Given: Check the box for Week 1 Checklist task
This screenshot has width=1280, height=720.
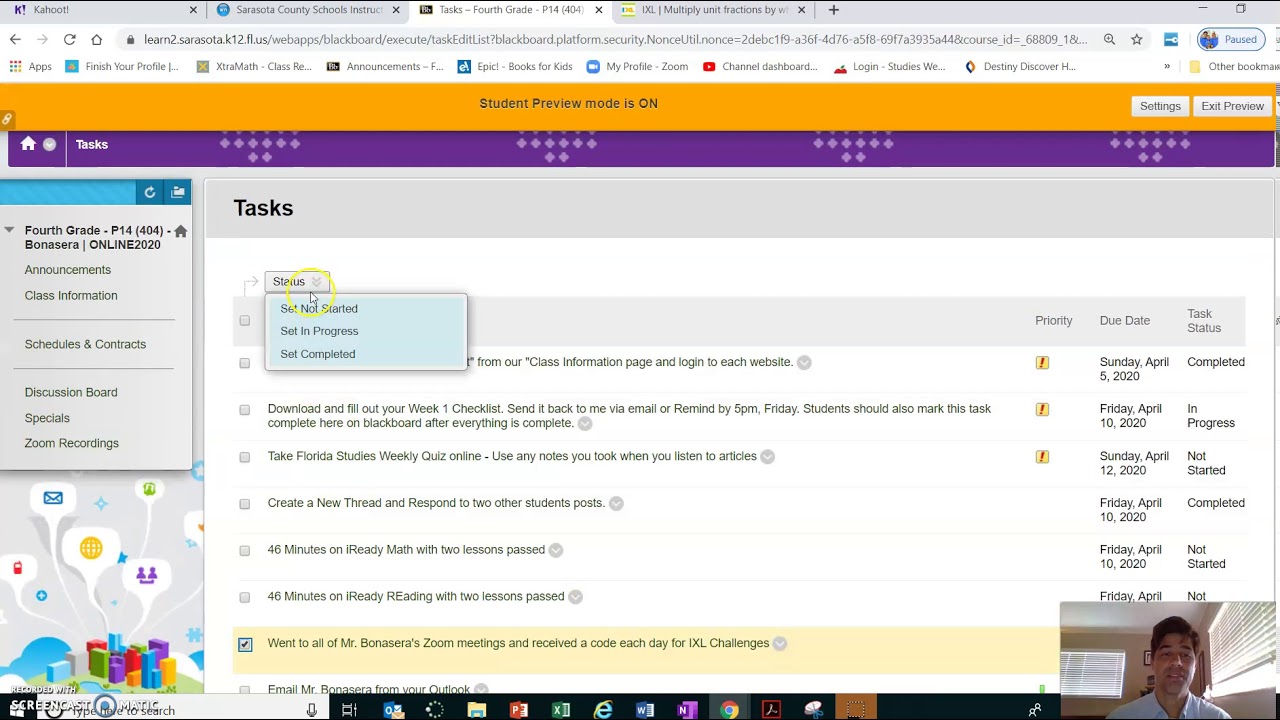Looking at the screenshot, I should [245, 410].
